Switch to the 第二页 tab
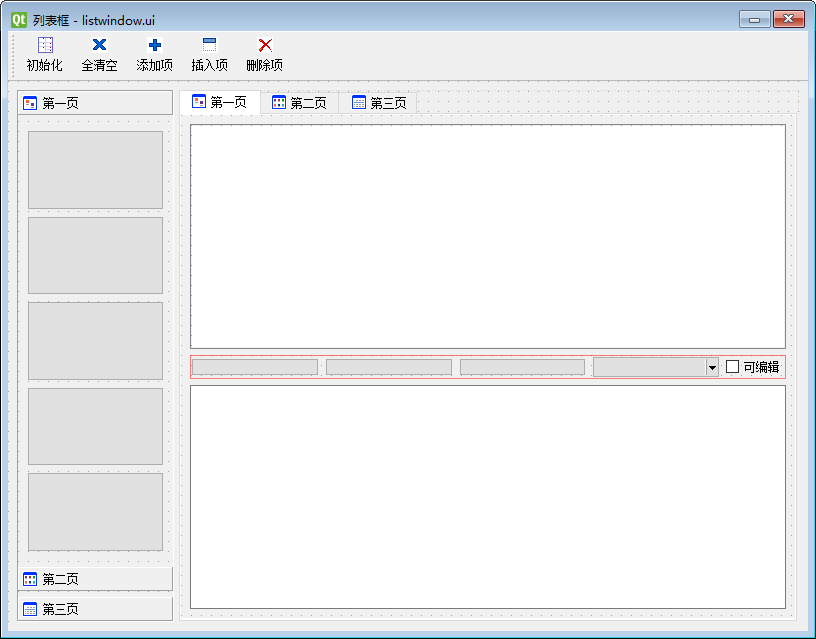 (x=299, y=103)
